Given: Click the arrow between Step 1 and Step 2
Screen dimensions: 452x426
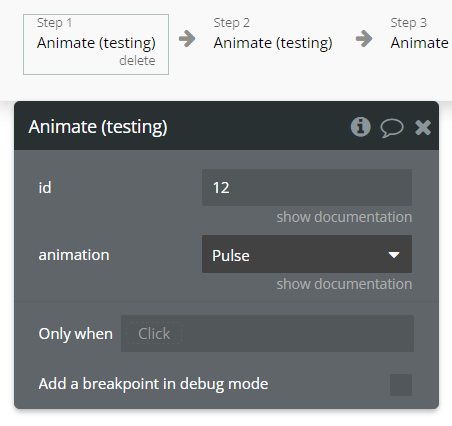Looking at the screenshot, I should click(x=187, y=39).
